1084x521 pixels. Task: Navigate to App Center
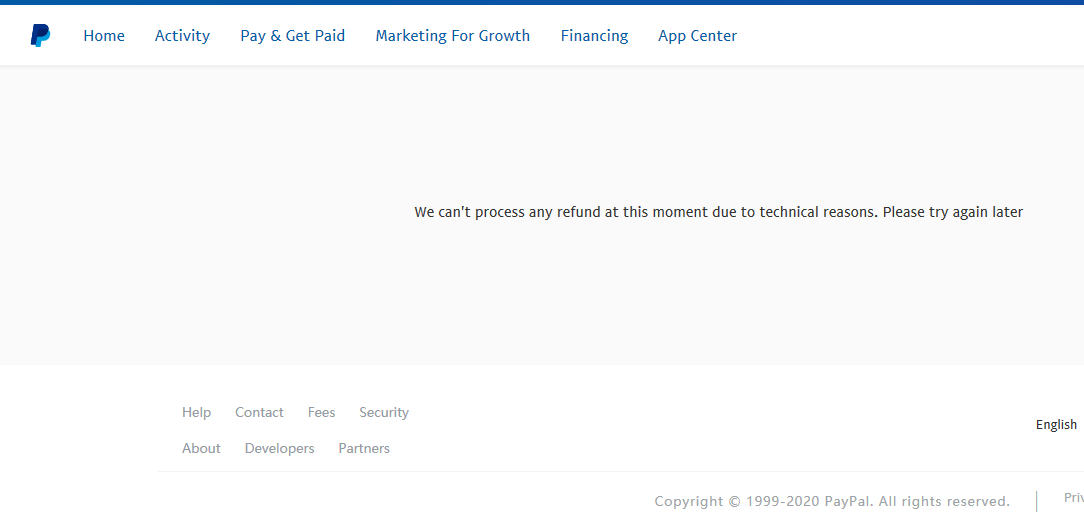click(697, 36)
